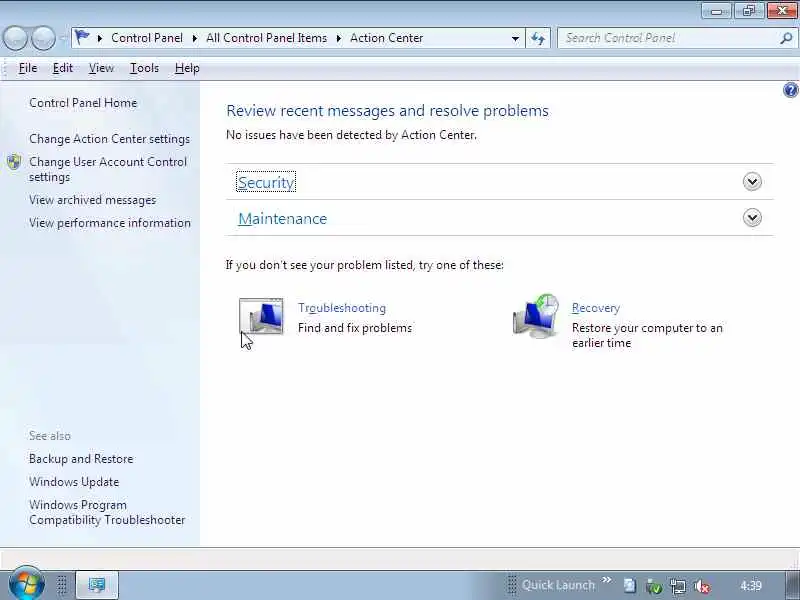Open Backup and Restore
This screenshot has width=800, height=600.
point(81,459)
